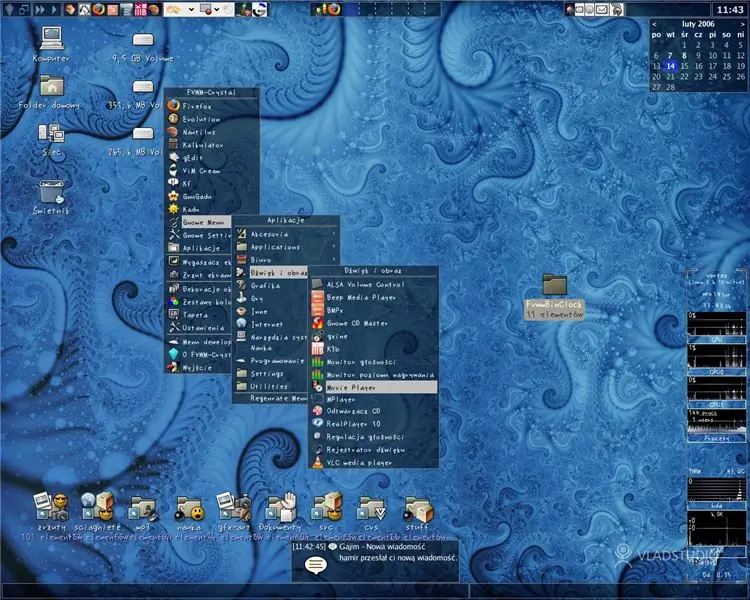Click the knight helmet tray icon
Viewport: 750px width, 600px height.
tap(616, 9)
